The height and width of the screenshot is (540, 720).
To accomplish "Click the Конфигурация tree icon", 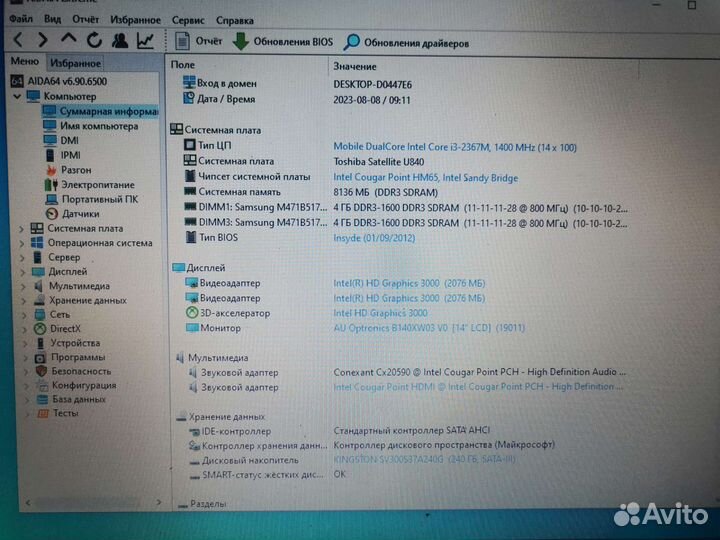I will tap(42, 385).
